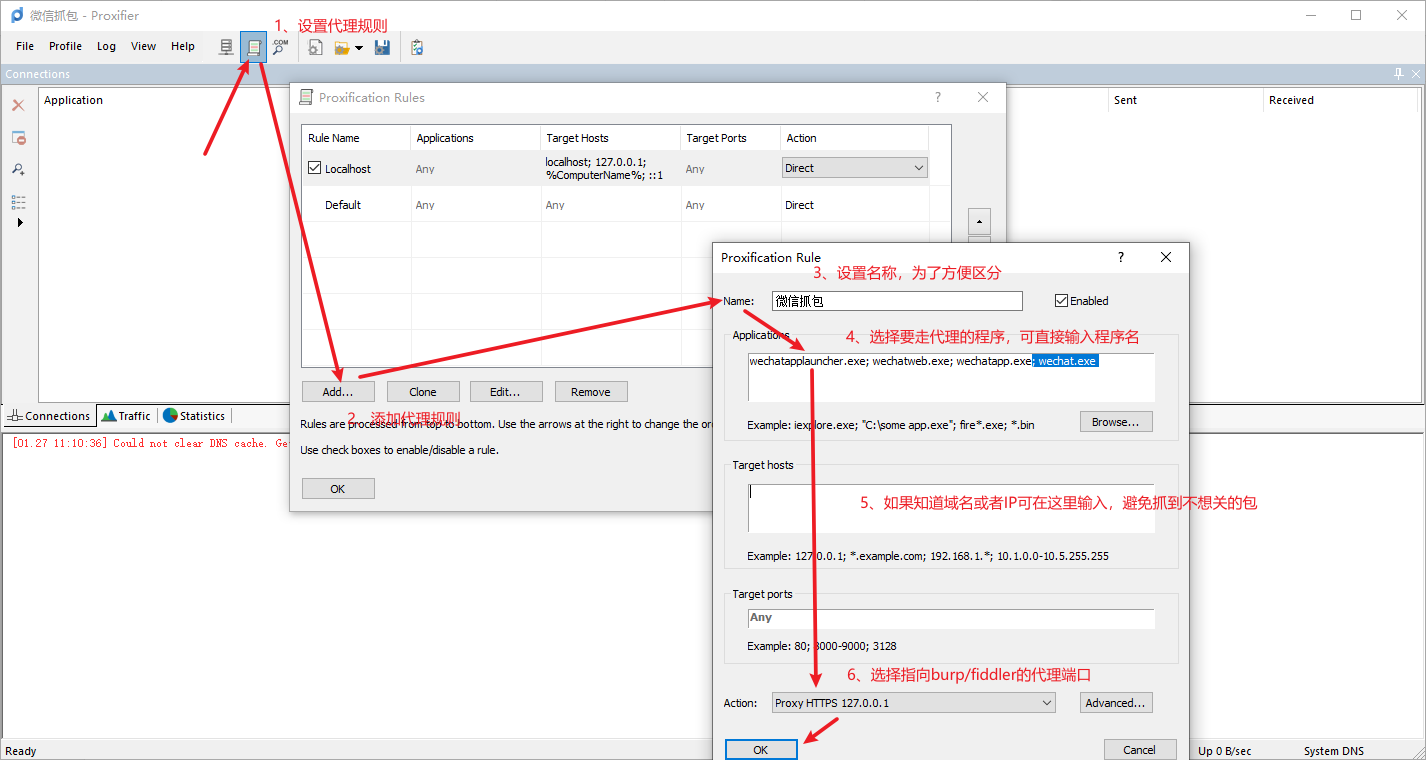Screen dimensions: 1426x760
Task: Click OK in Proxification Rule dialog
Action: [761, 750]
